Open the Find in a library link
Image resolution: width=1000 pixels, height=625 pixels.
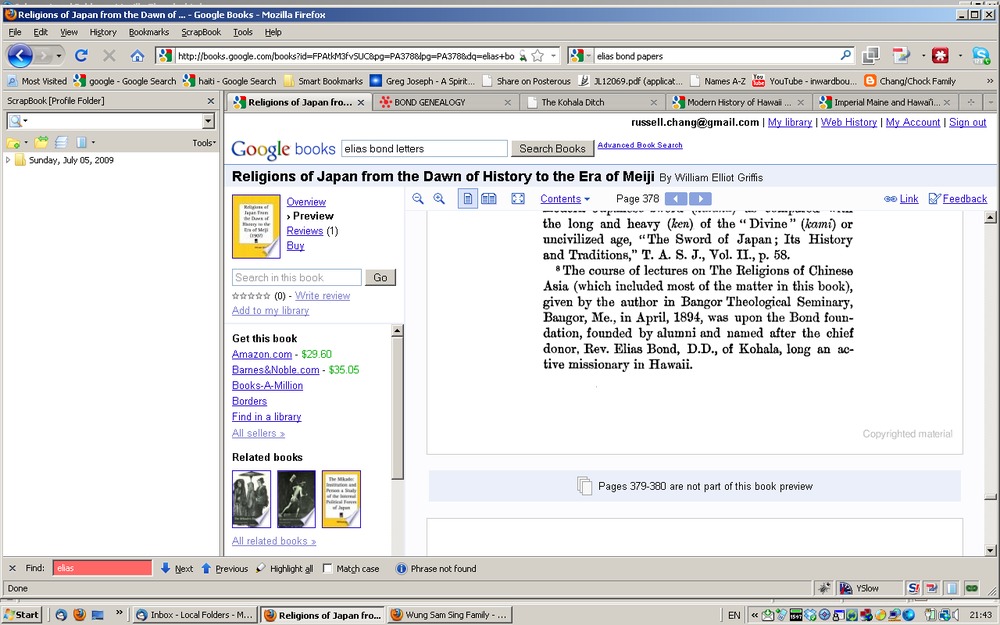click(267, 416)
